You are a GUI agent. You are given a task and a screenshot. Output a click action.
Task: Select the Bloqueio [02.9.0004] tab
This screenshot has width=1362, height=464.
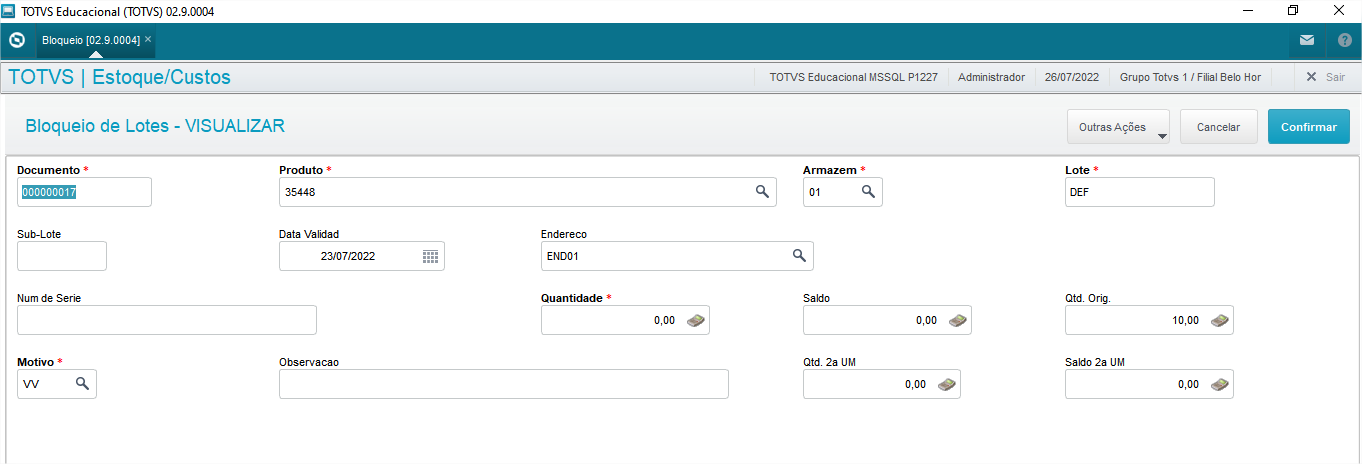point(90,40)
